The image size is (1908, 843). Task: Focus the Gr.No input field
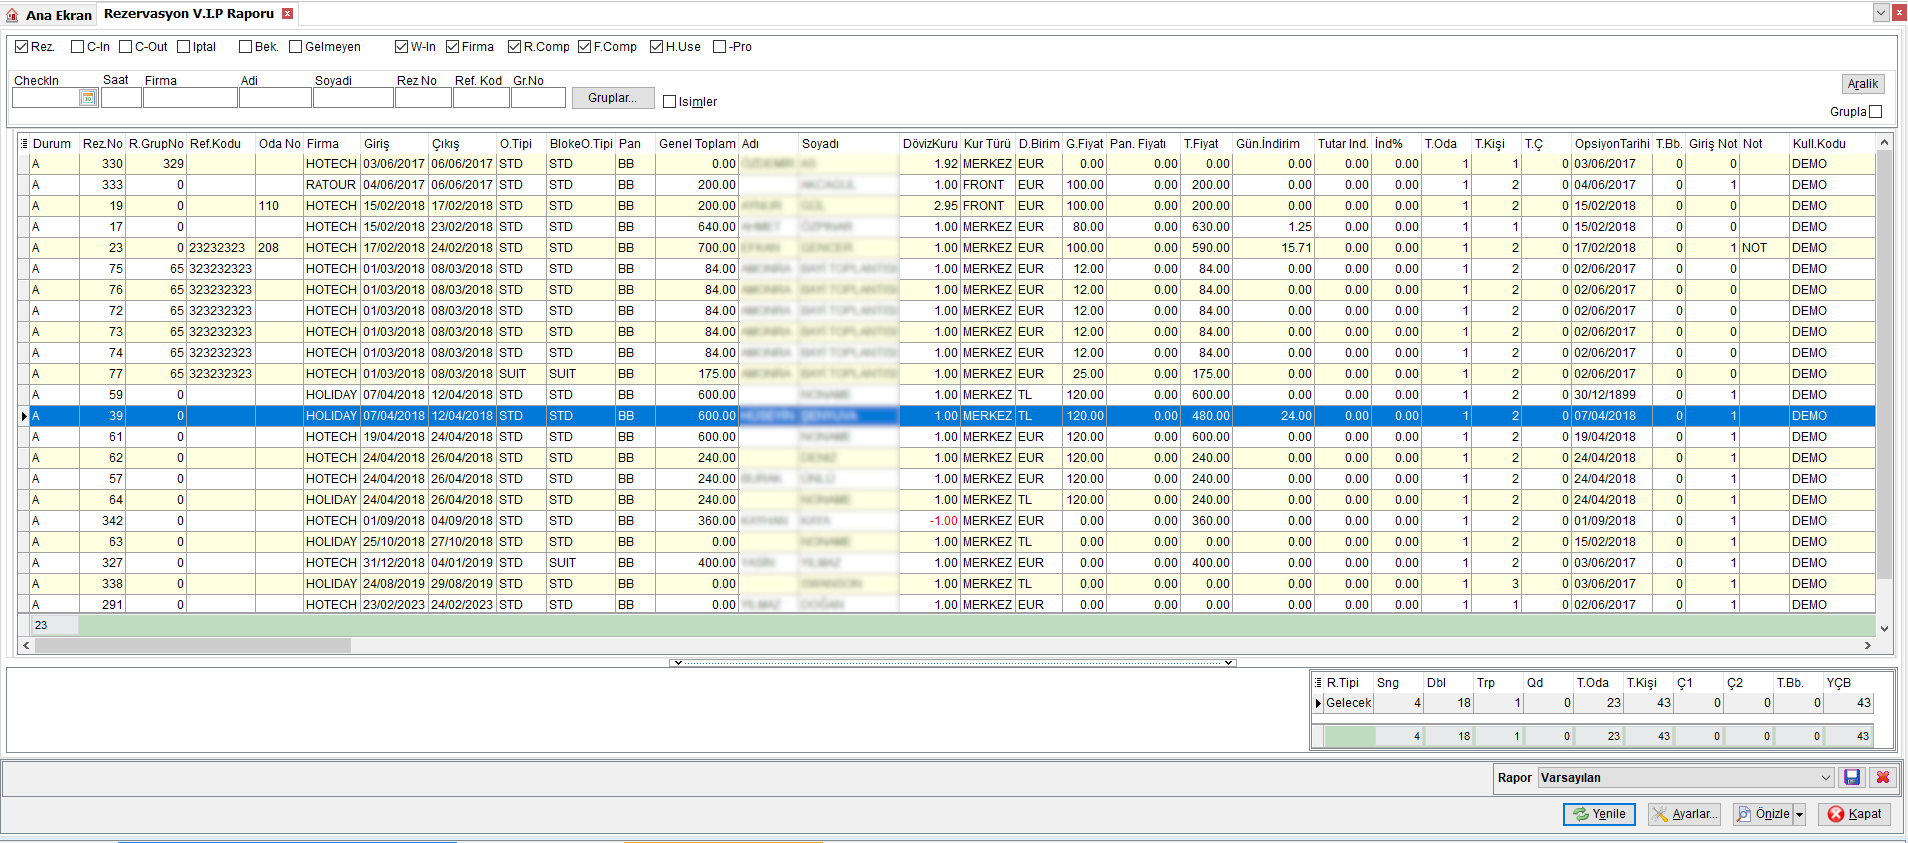[539, 98]
